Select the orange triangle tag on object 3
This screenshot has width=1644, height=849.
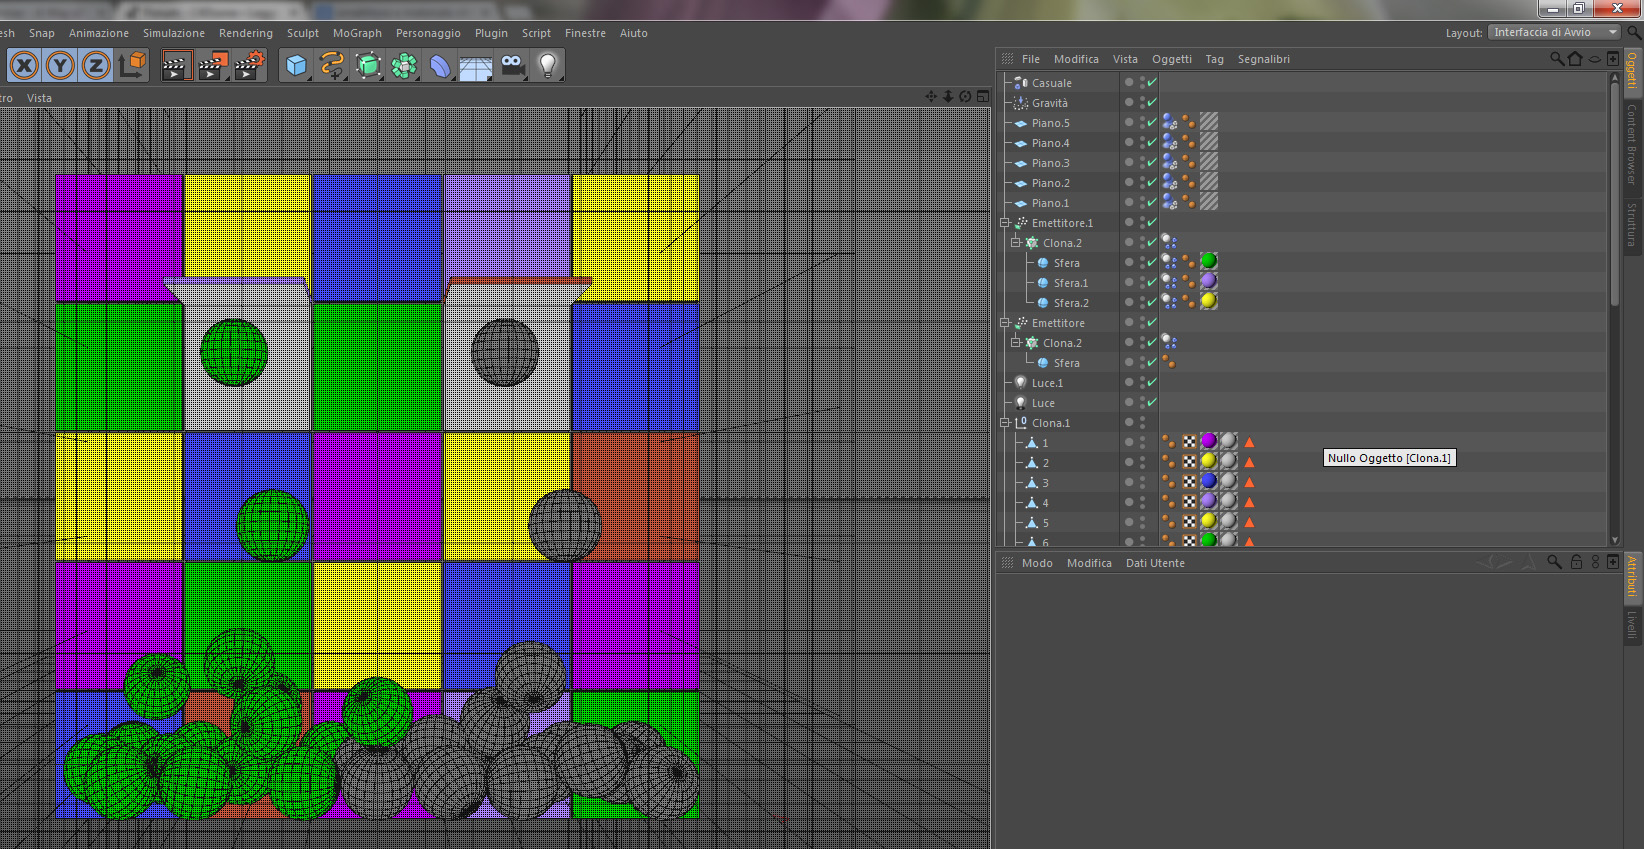(x=1249, y=482)
